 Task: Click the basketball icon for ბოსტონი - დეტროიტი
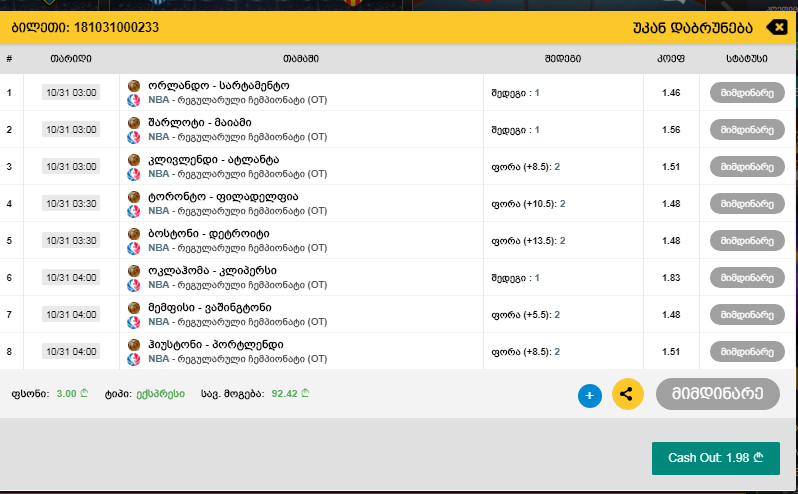pyautogui.click(x=134, y=234)
